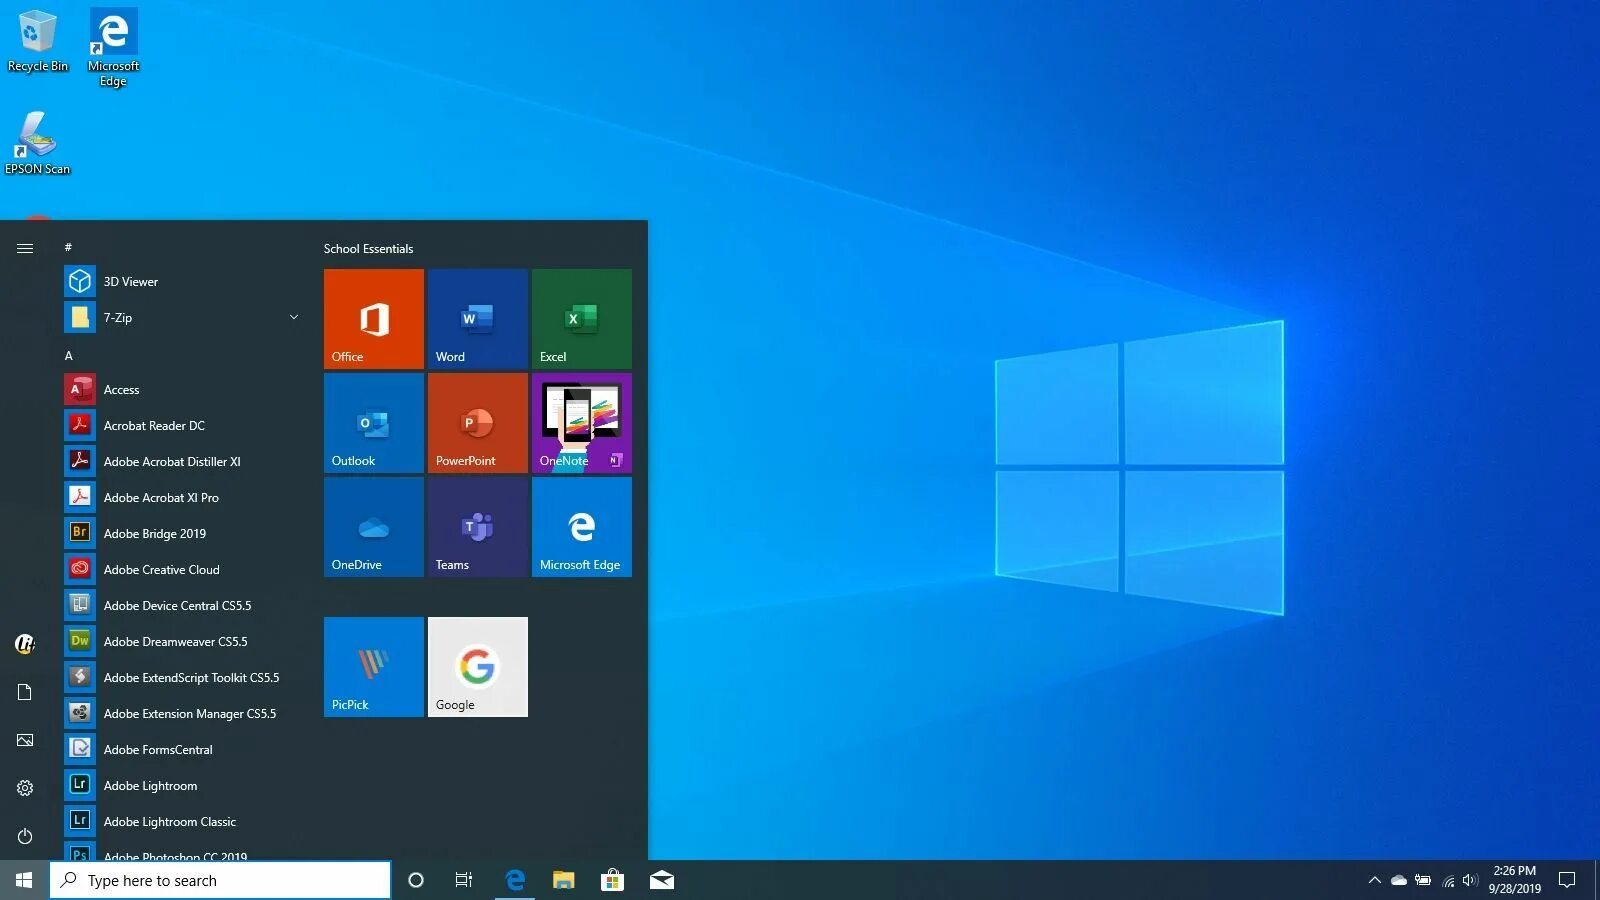Screen dimensions: 1600x900
Task: Launch Edge from the taskbar
Action: point(515,880)
